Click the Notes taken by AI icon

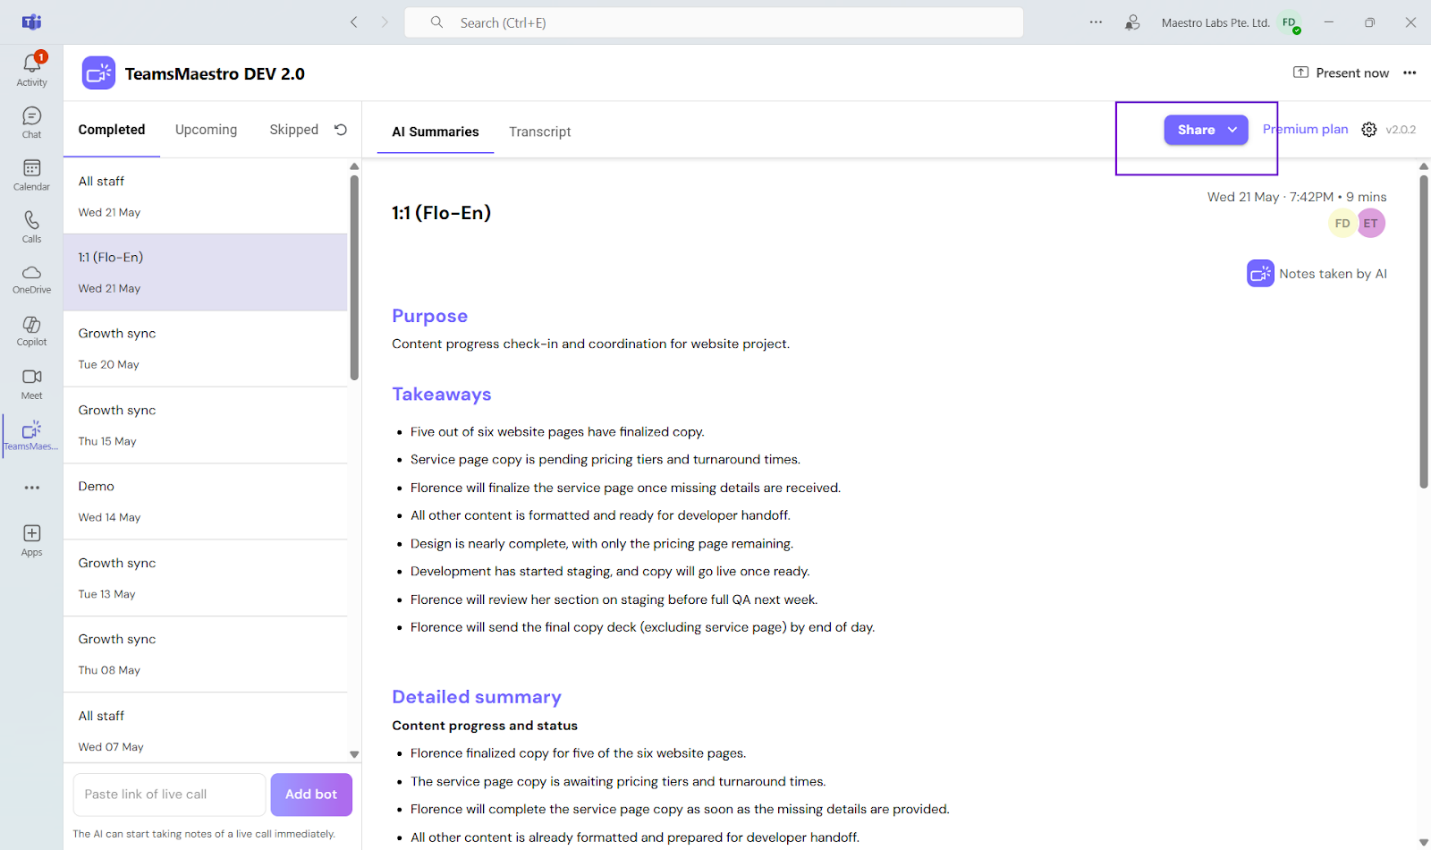(1260, 273)
